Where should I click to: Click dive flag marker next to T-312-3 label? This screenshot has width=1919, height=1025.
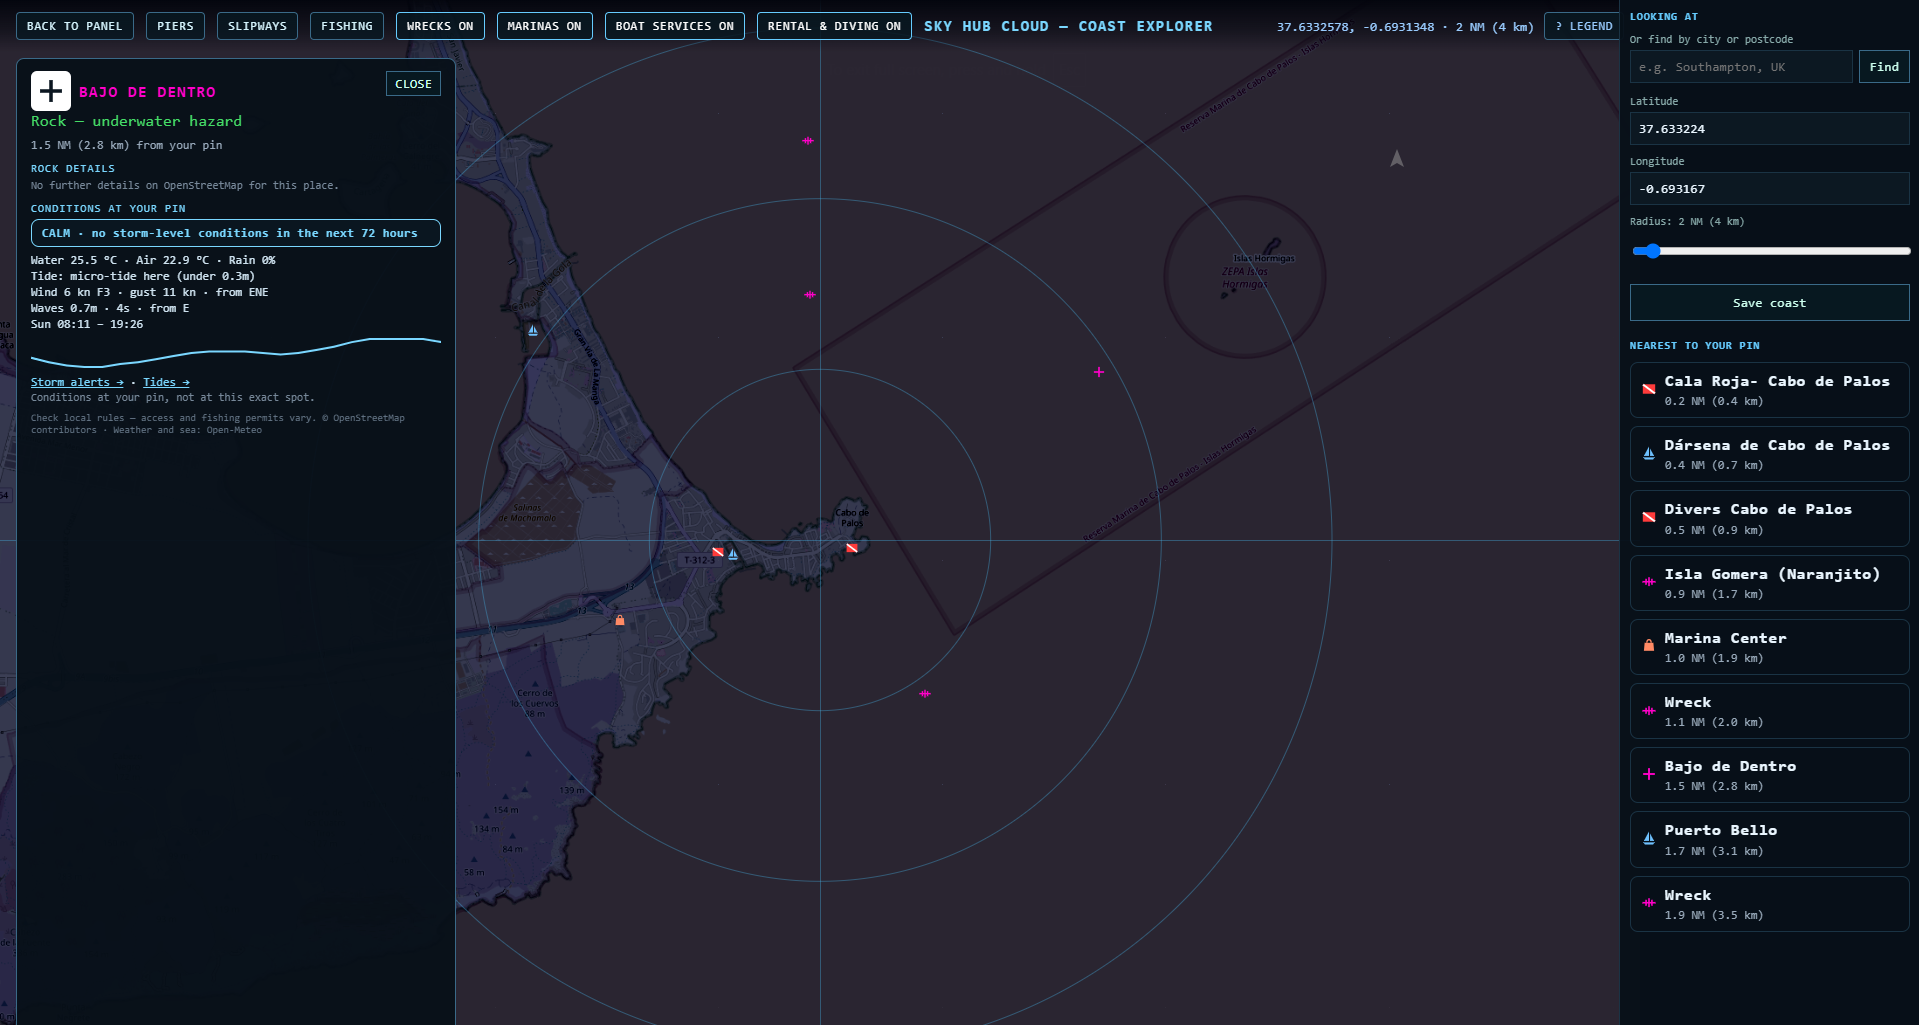point(717,552)
